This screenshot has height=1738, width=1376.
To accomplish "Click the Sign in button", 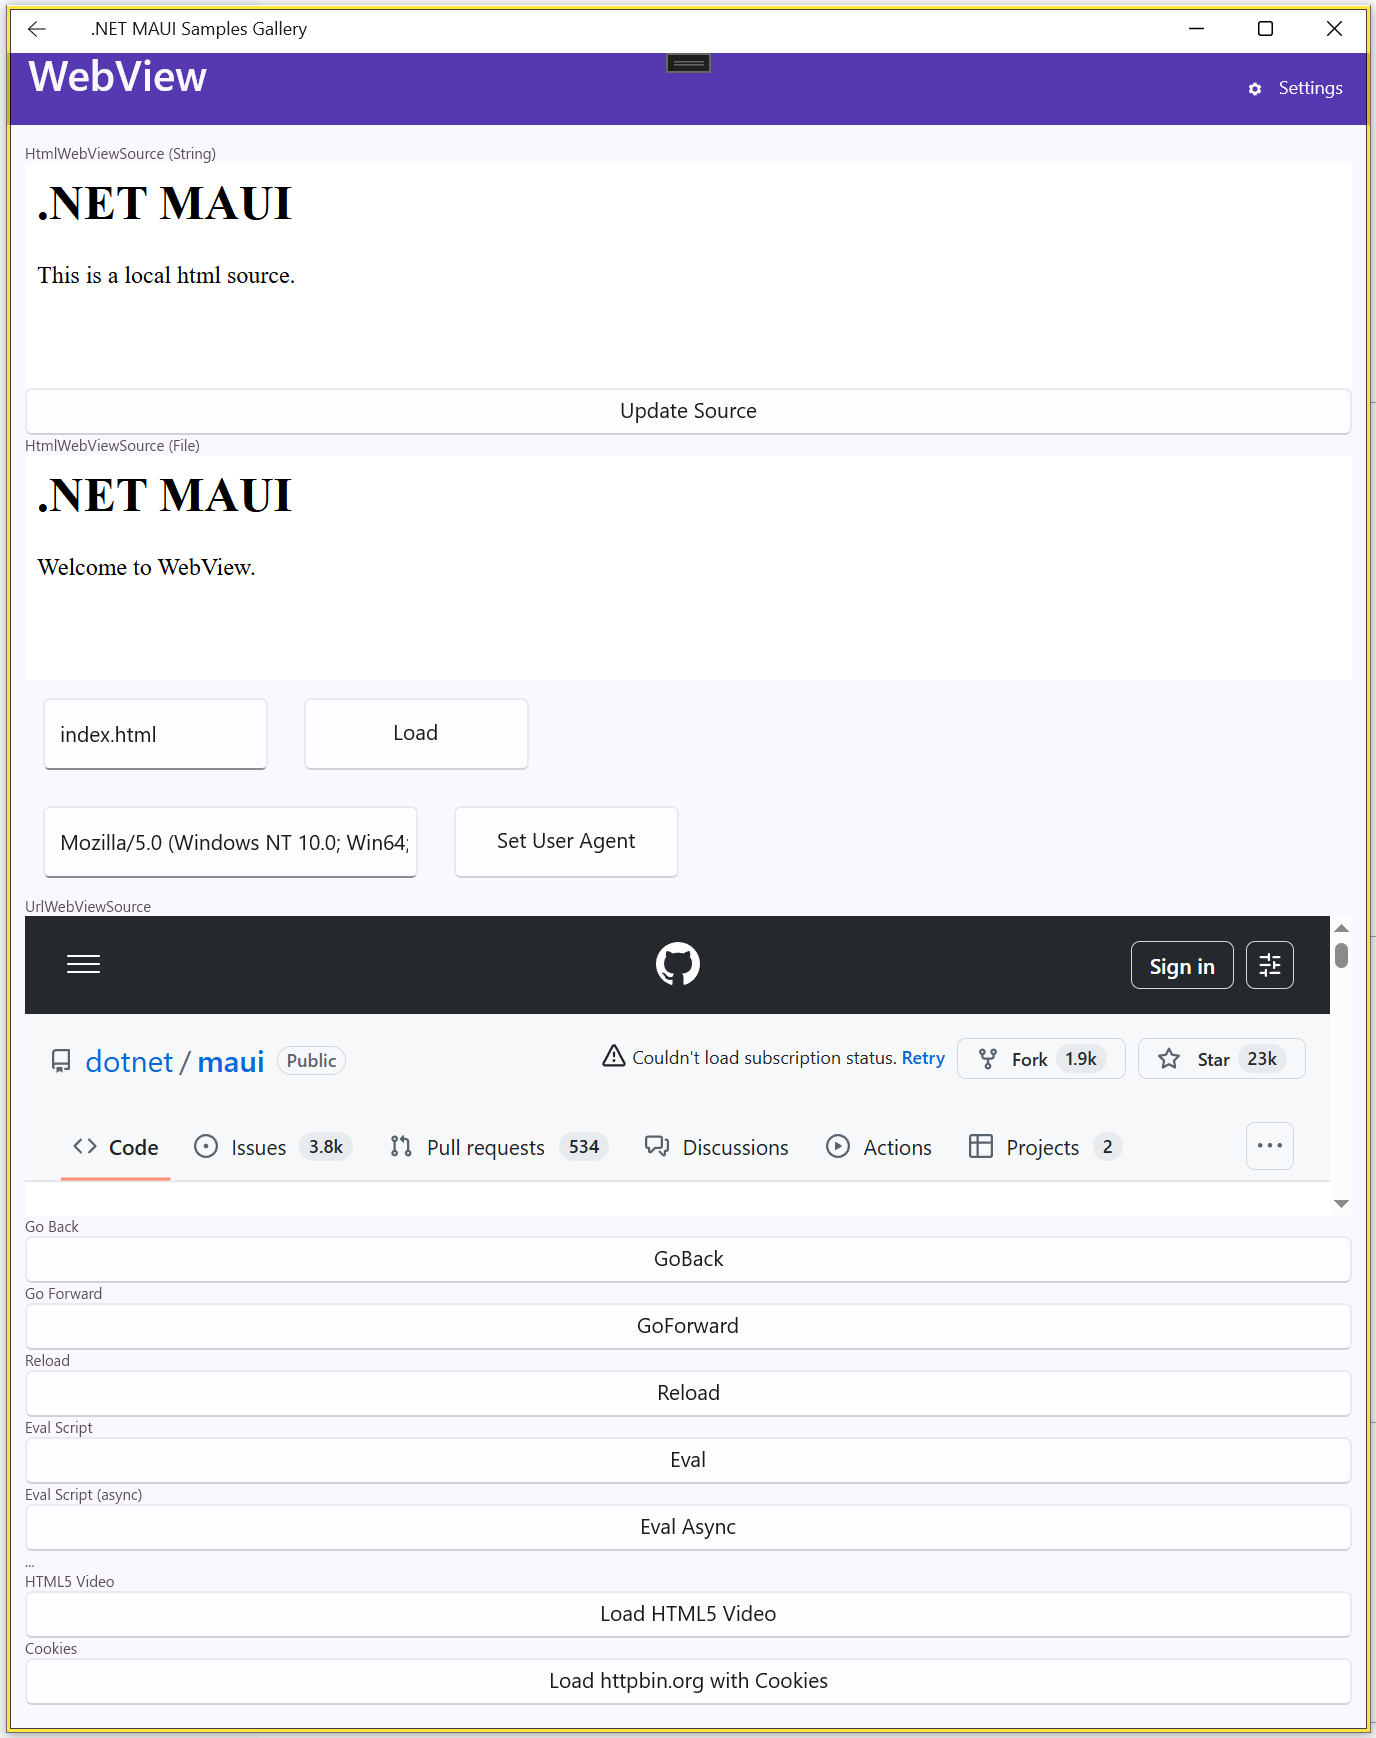I will point(1181,966).
